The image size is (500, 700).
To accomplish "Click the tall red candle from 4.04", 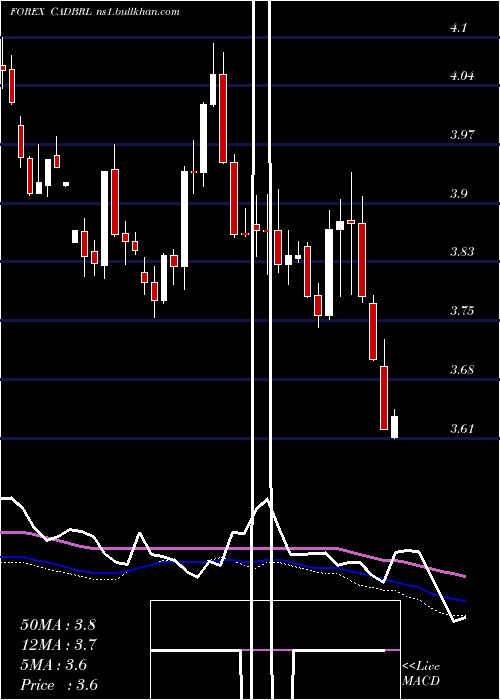I will pos(223,118).
